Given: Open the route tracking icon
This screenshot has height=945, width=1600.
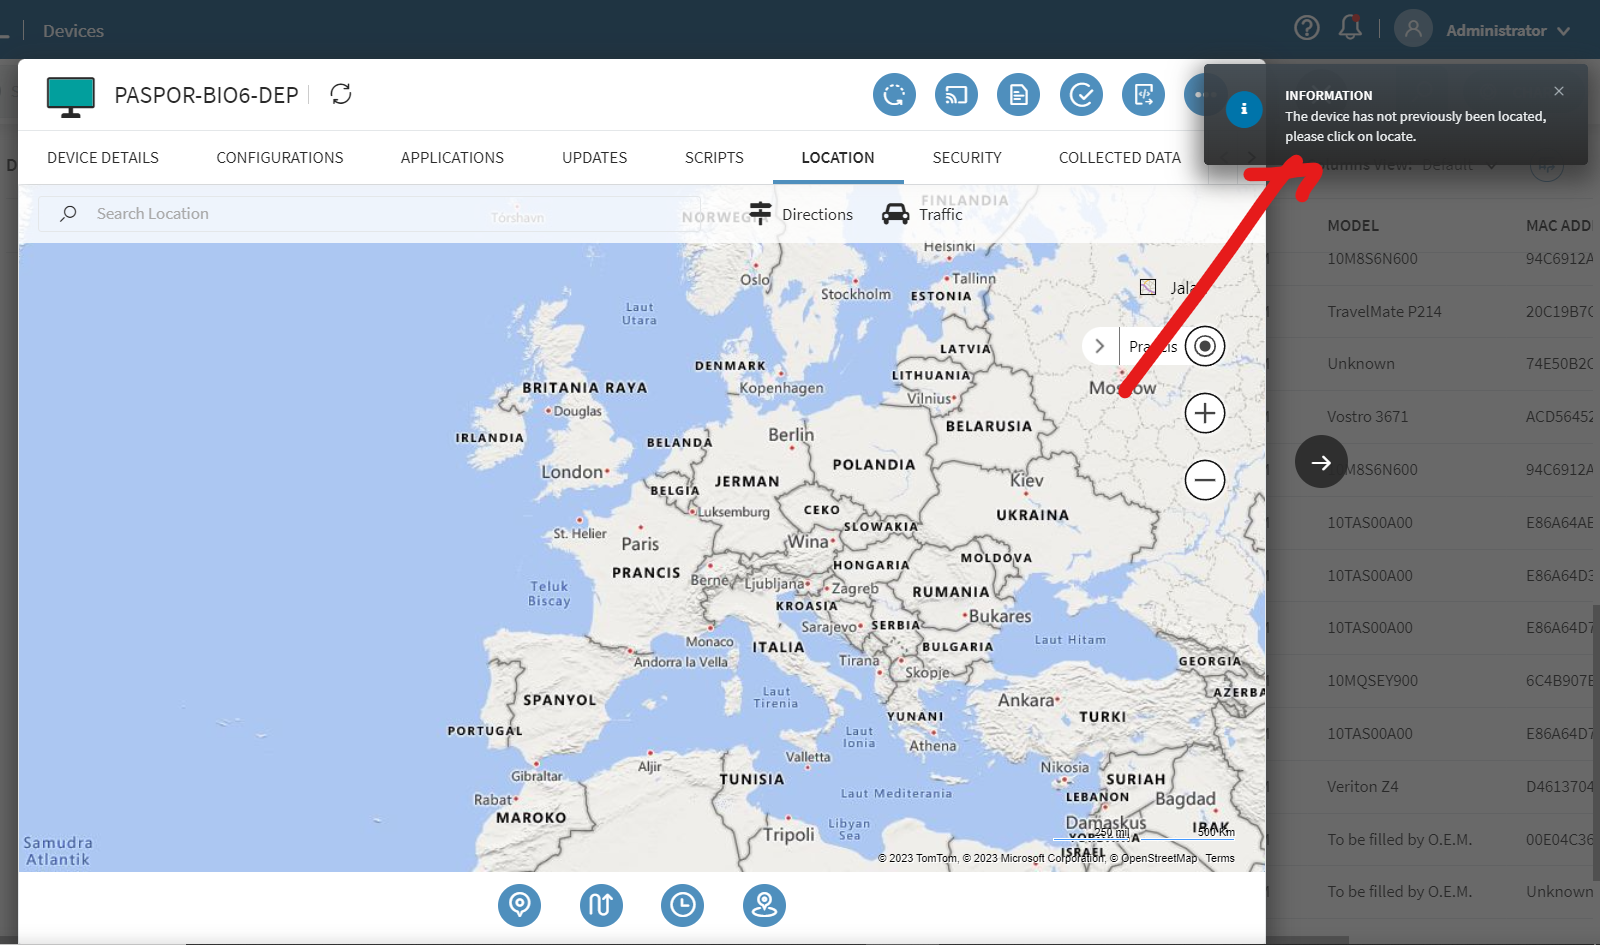Looking at the screenshot, I should point(601,905).
